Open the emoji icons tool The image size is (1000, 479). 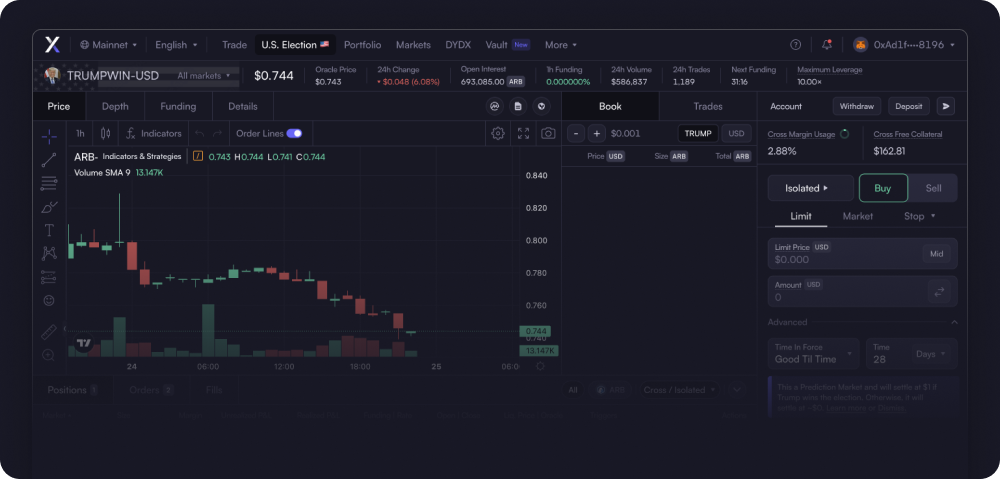[x=49, y=300]
